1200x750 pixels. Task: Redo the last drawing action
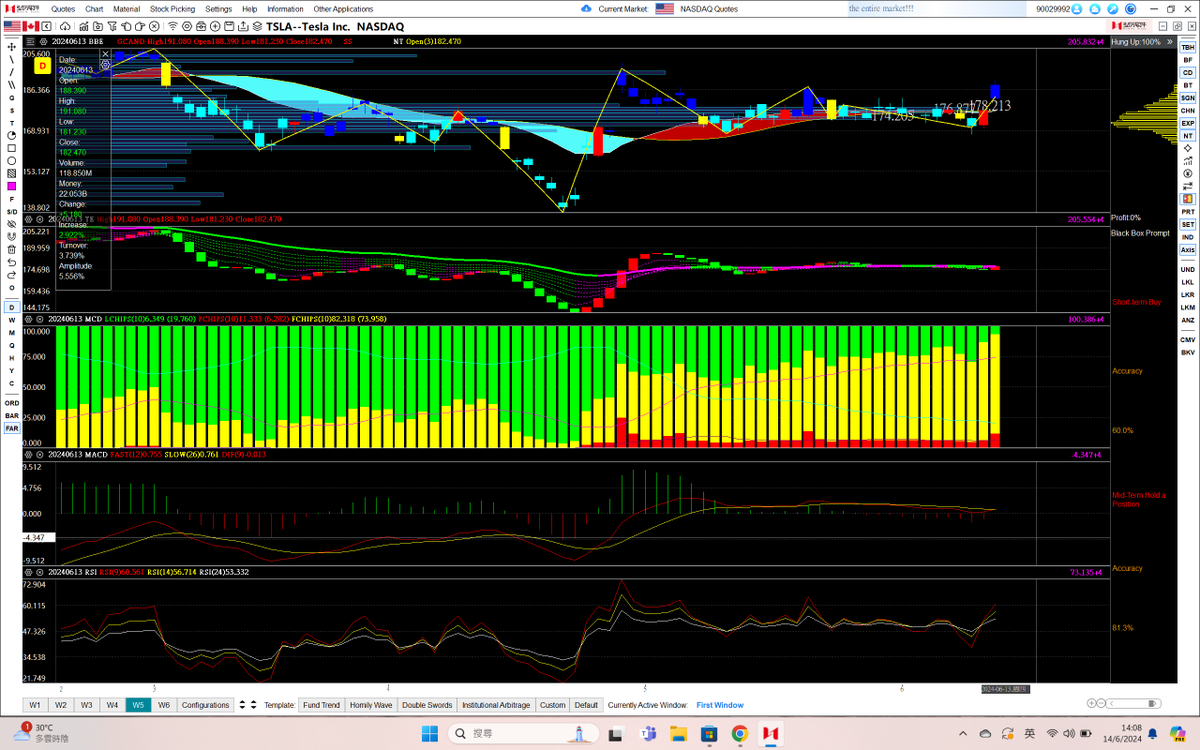pyautogui.click(x=12, y=274)
